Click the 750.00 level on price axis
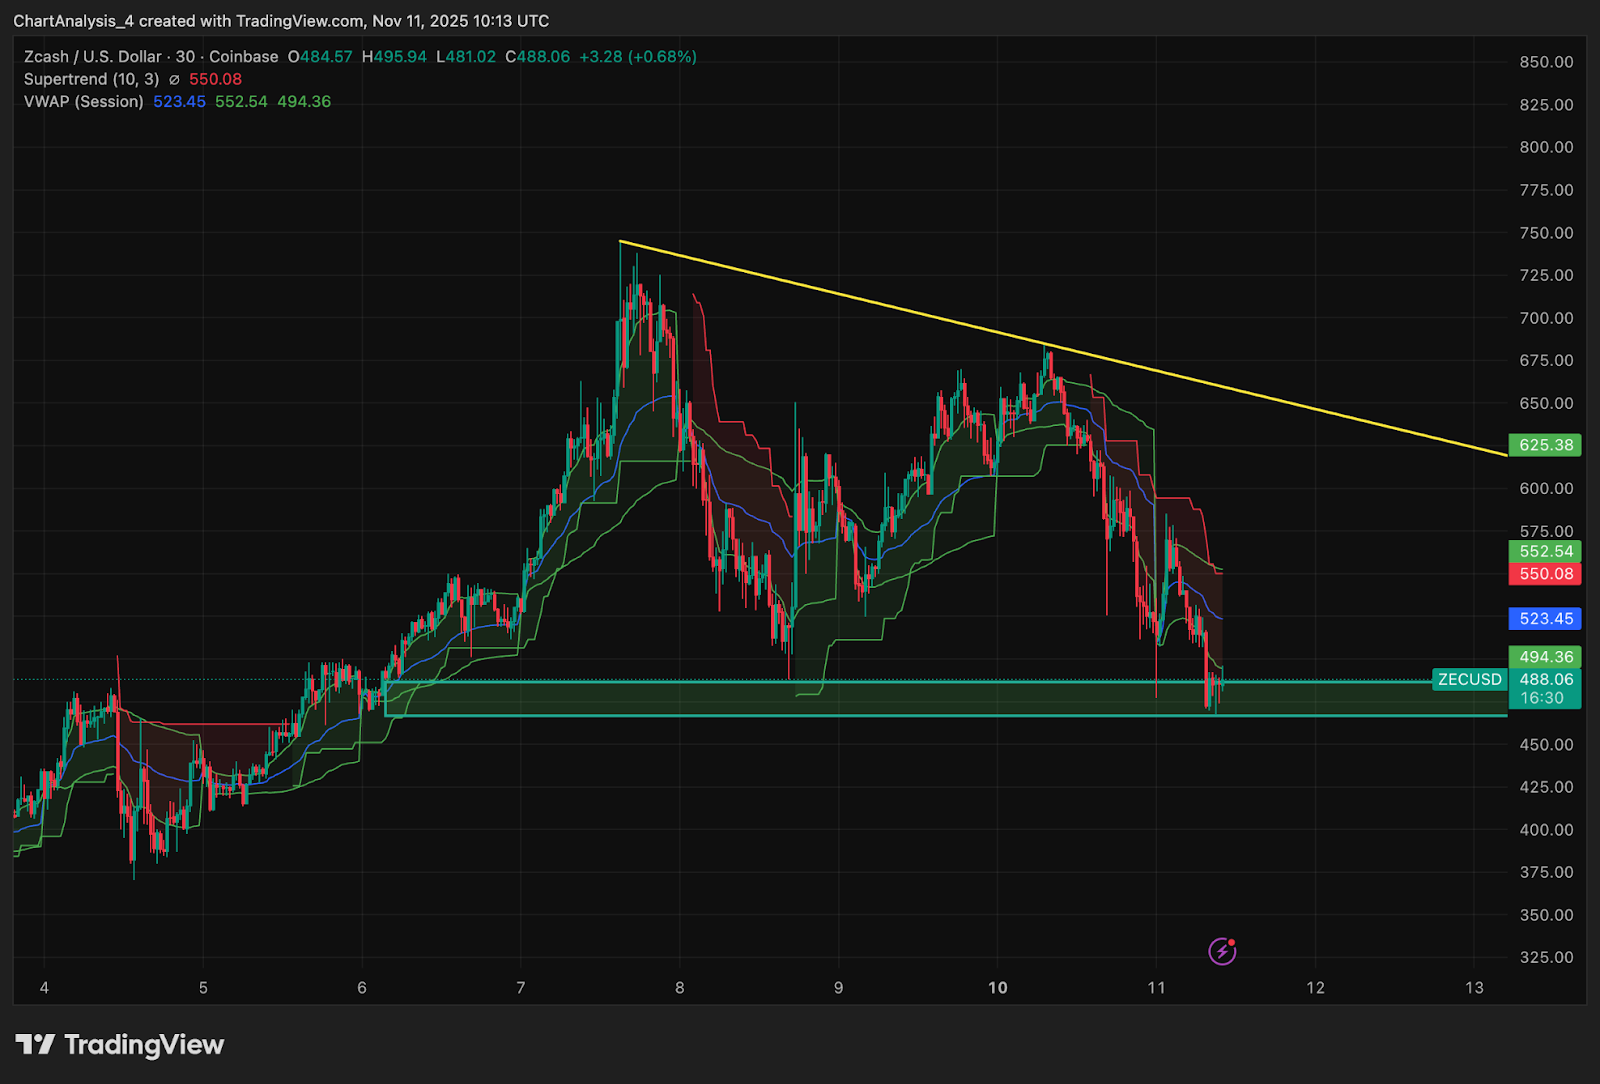The image size is (1600, 1084). coord(1546,233)
